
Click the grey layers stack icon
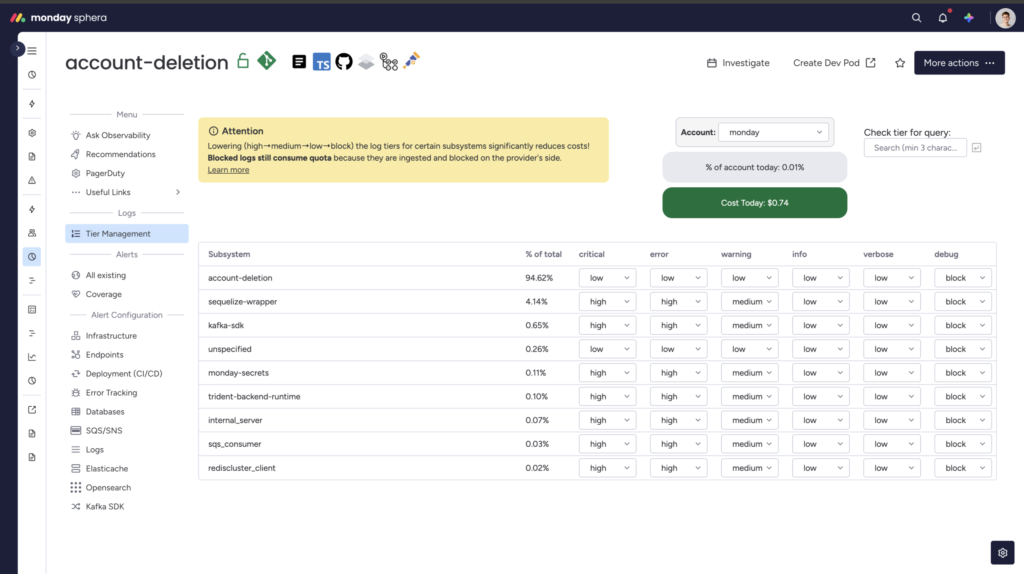[366, 62]
